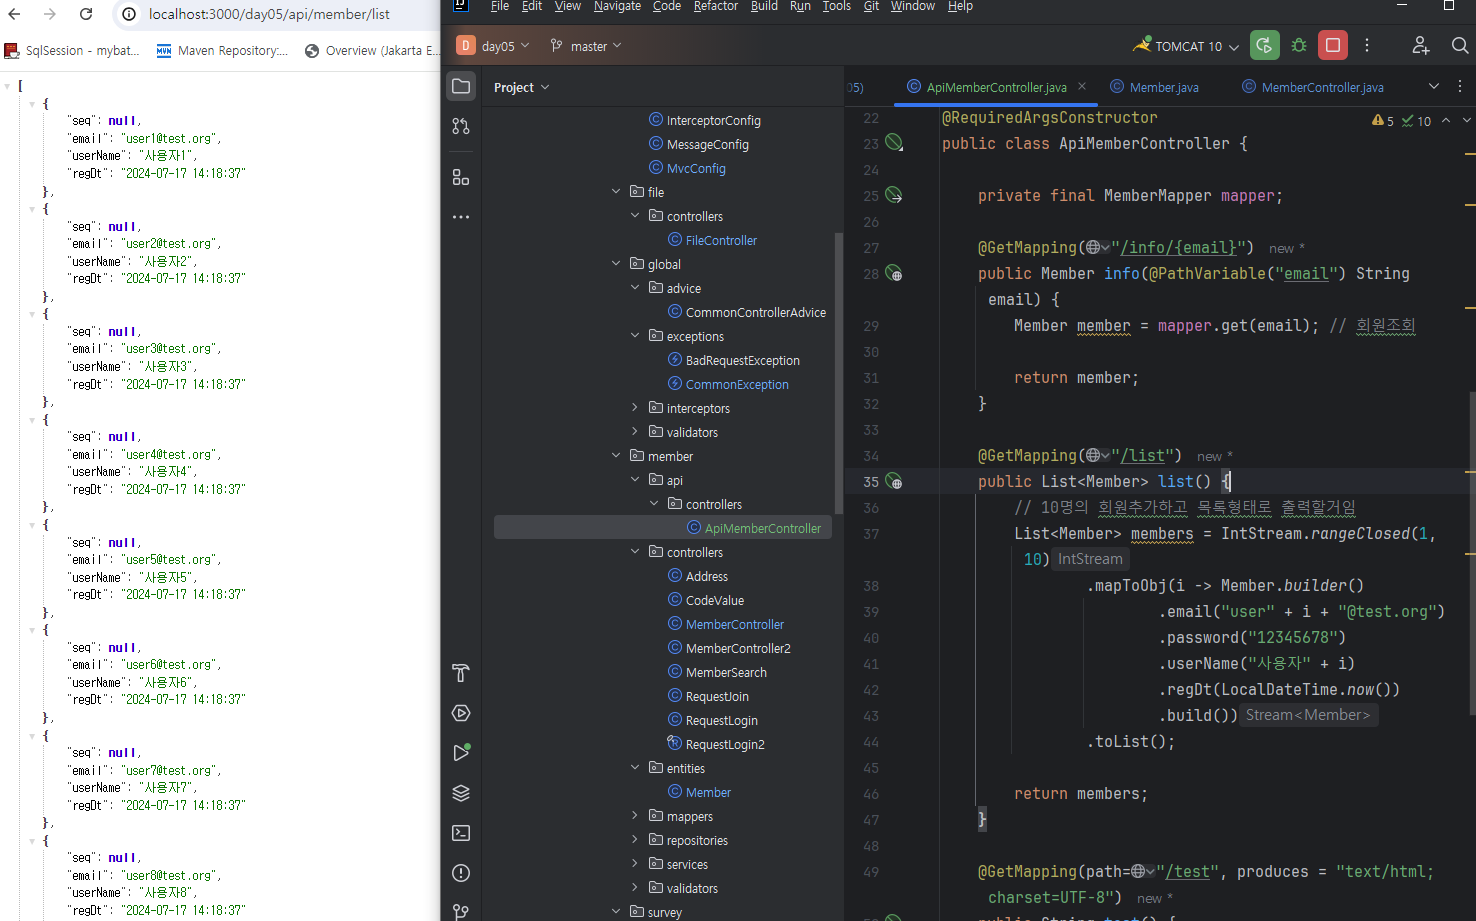Open the Structure tool window icon

point(461,177)
